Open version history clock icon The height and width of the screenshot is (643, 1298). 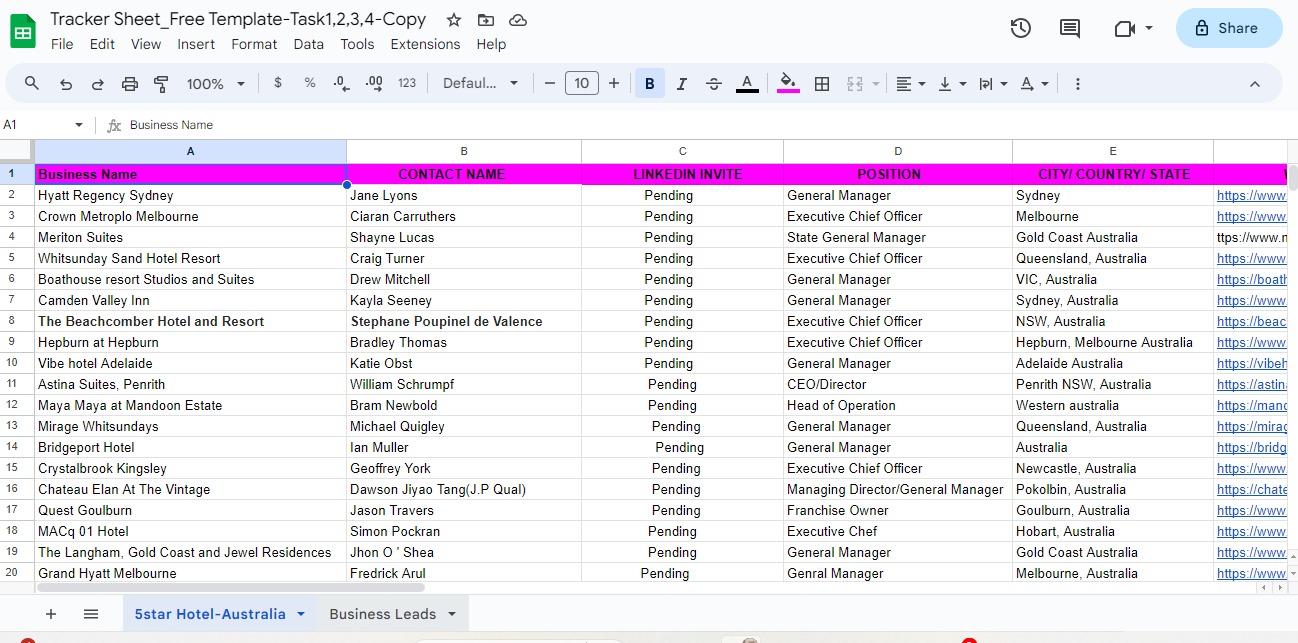1020,28
